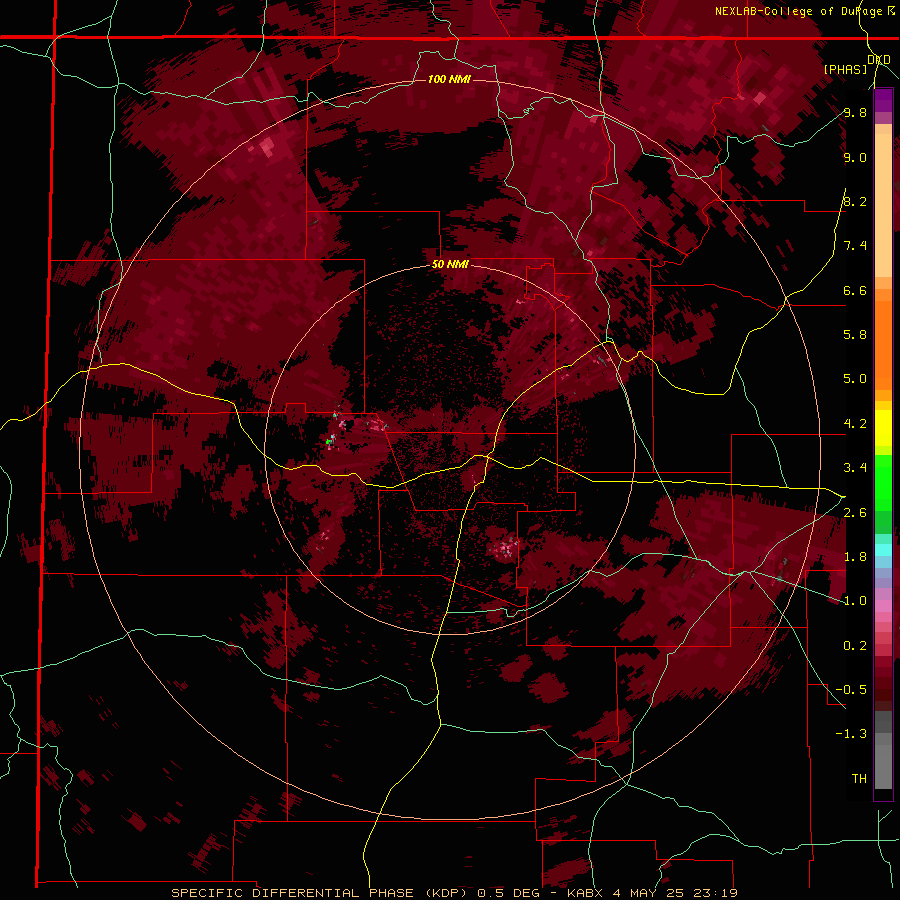This screenshot has width=900, height=900.
Task: Click the 6.6 scale value
Action: [855, 290]
